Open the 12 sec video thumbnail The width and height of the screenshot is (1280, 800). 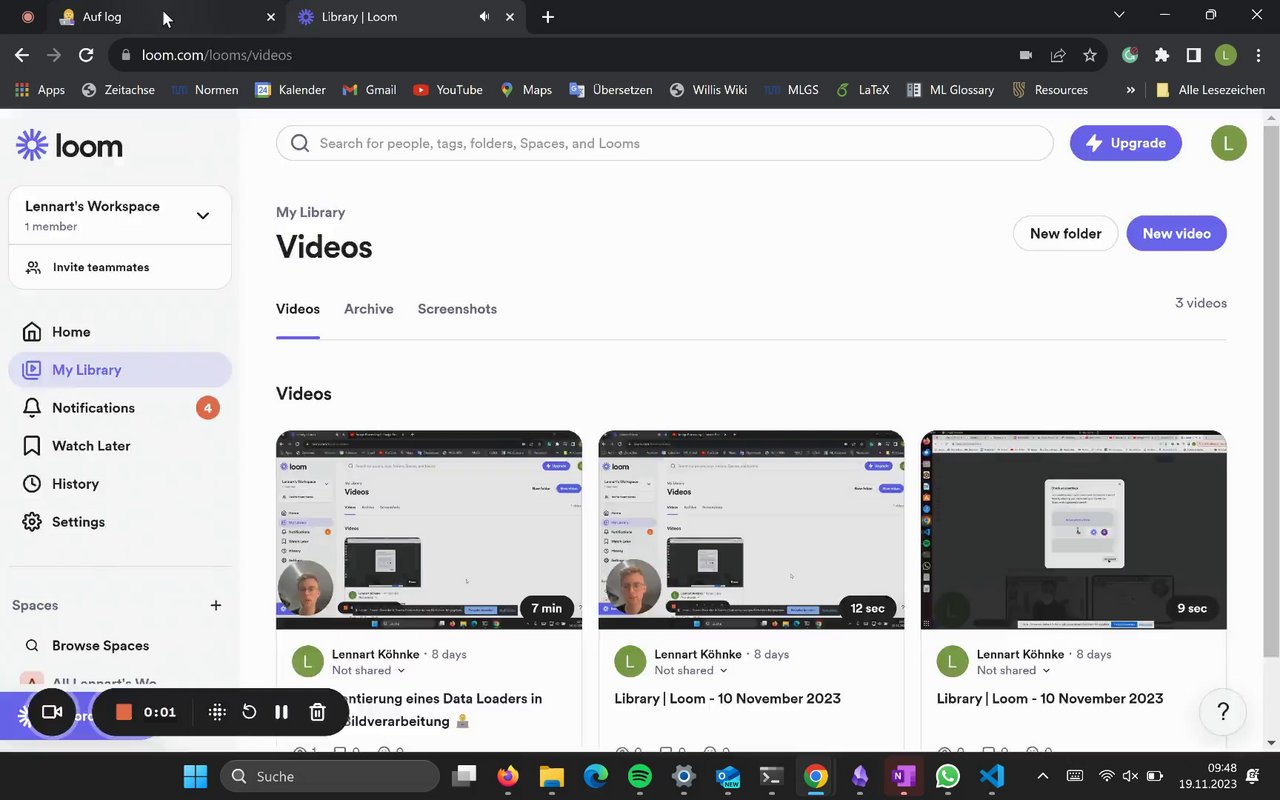751,530
